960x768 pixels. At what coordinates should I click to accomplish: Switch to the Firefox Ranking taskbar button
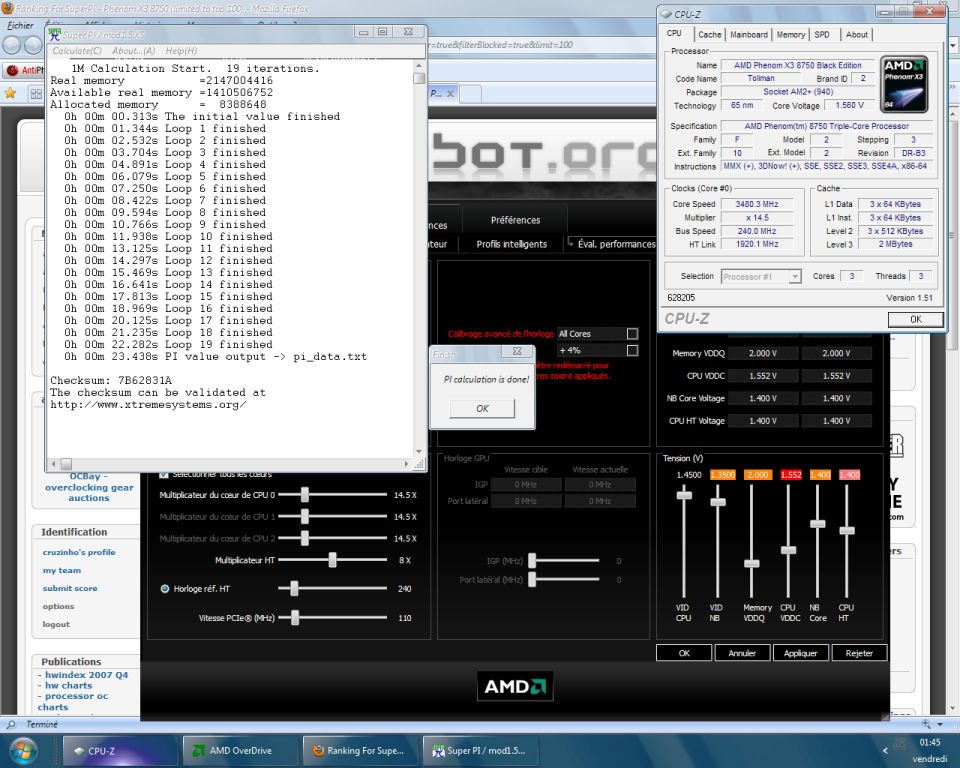click(359, 750)
